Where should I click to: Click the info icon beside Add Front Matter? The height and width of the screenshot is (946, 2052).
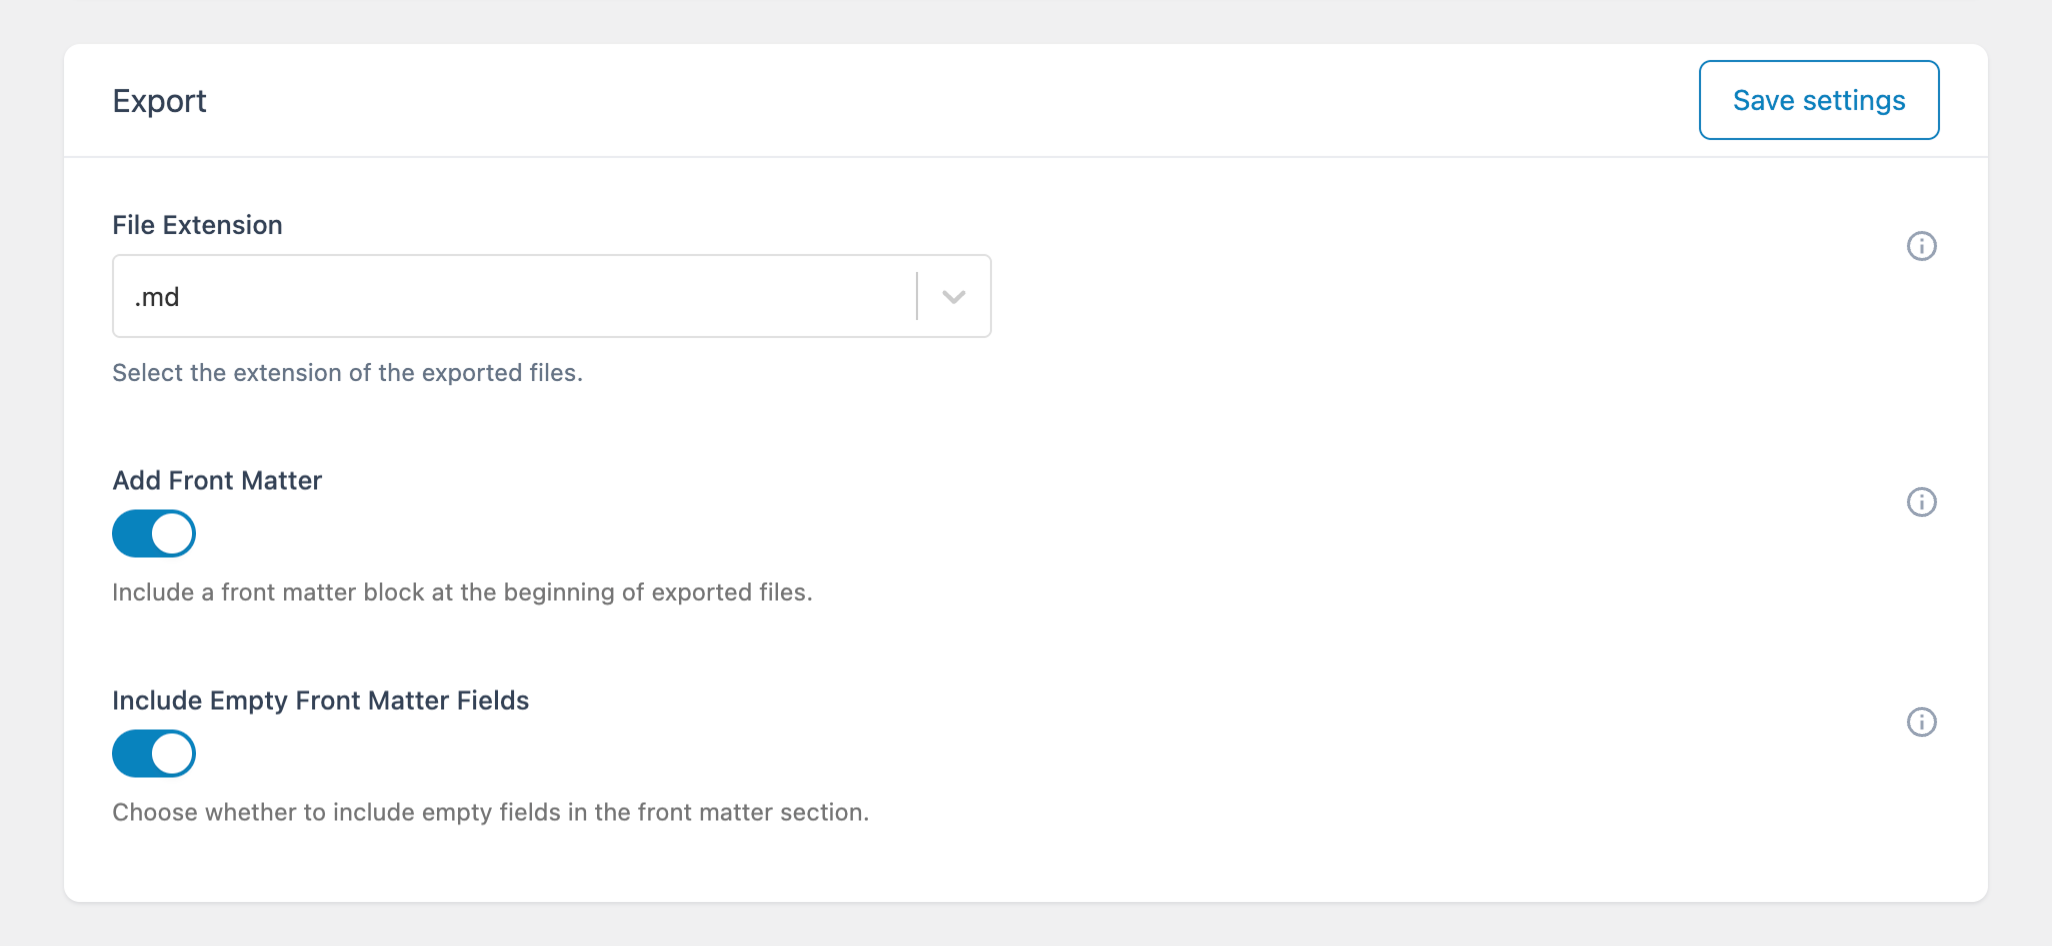(x=1921, y=502)
